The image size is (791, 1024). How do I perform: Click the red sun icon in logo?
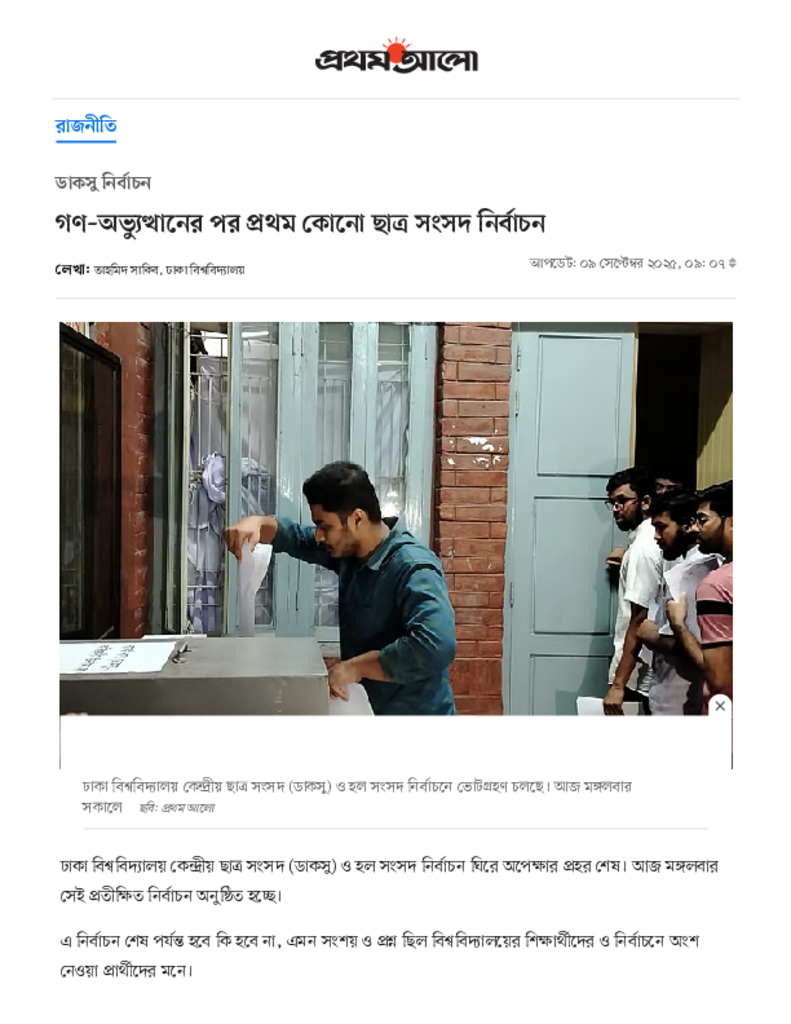pos(395,47)
